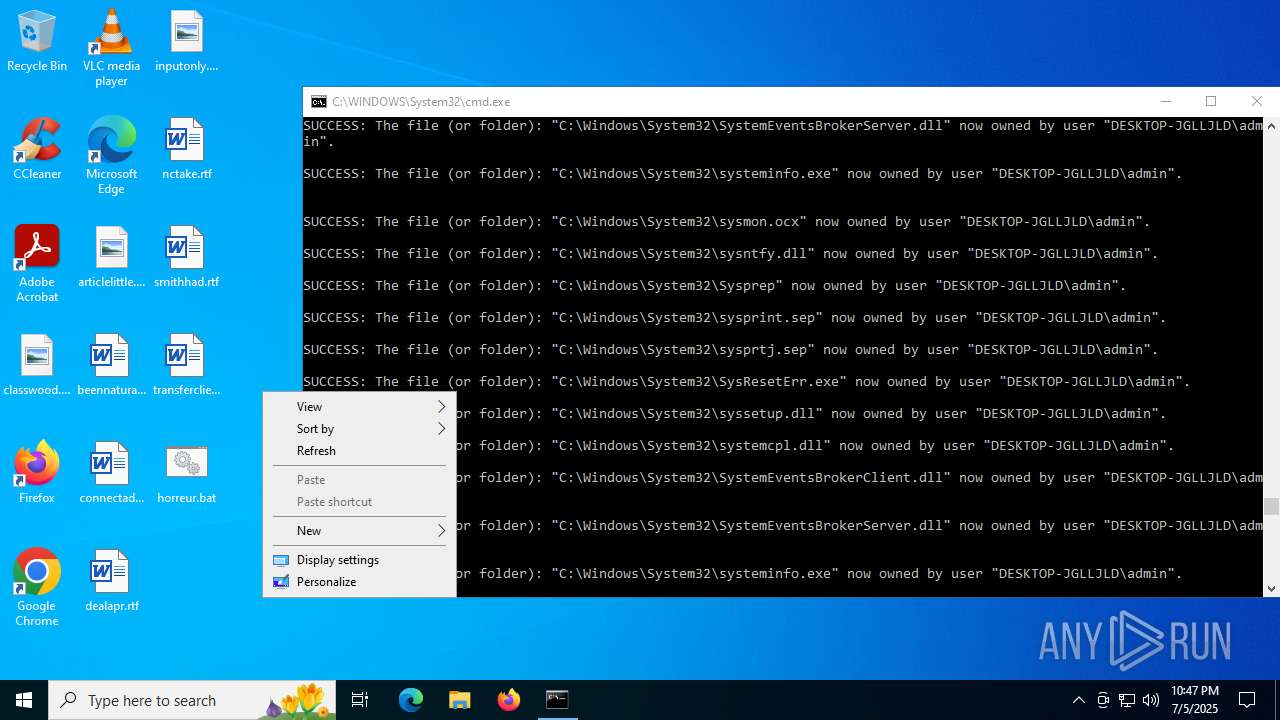The height and width of the screenshot is (720, 1280).
Task: Choose Refresh in the context menu
Action: click(x=359, y=450)
